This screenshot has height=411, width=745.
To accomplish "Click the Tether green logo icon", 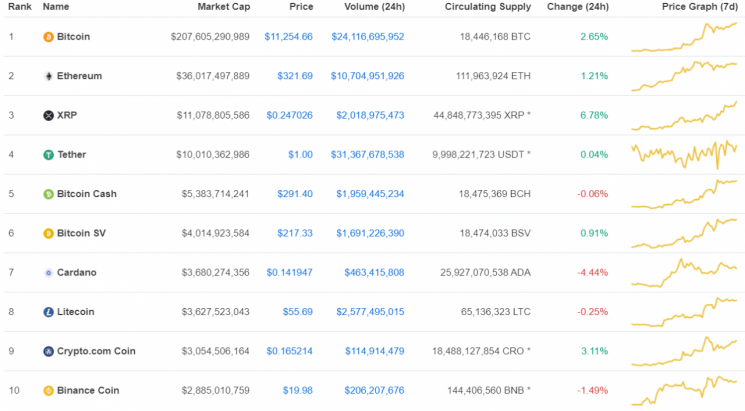I will point(48,155).
